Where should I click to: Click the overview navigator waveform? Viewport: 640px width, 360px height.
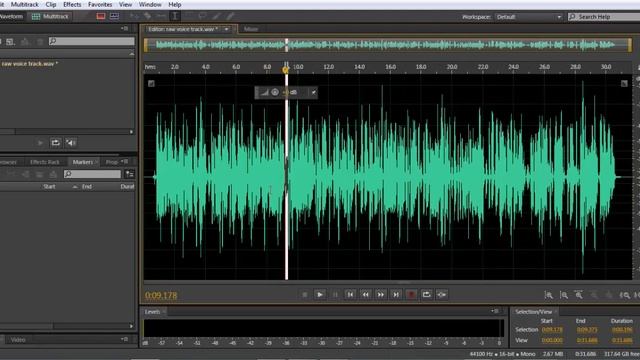[388, 45]
